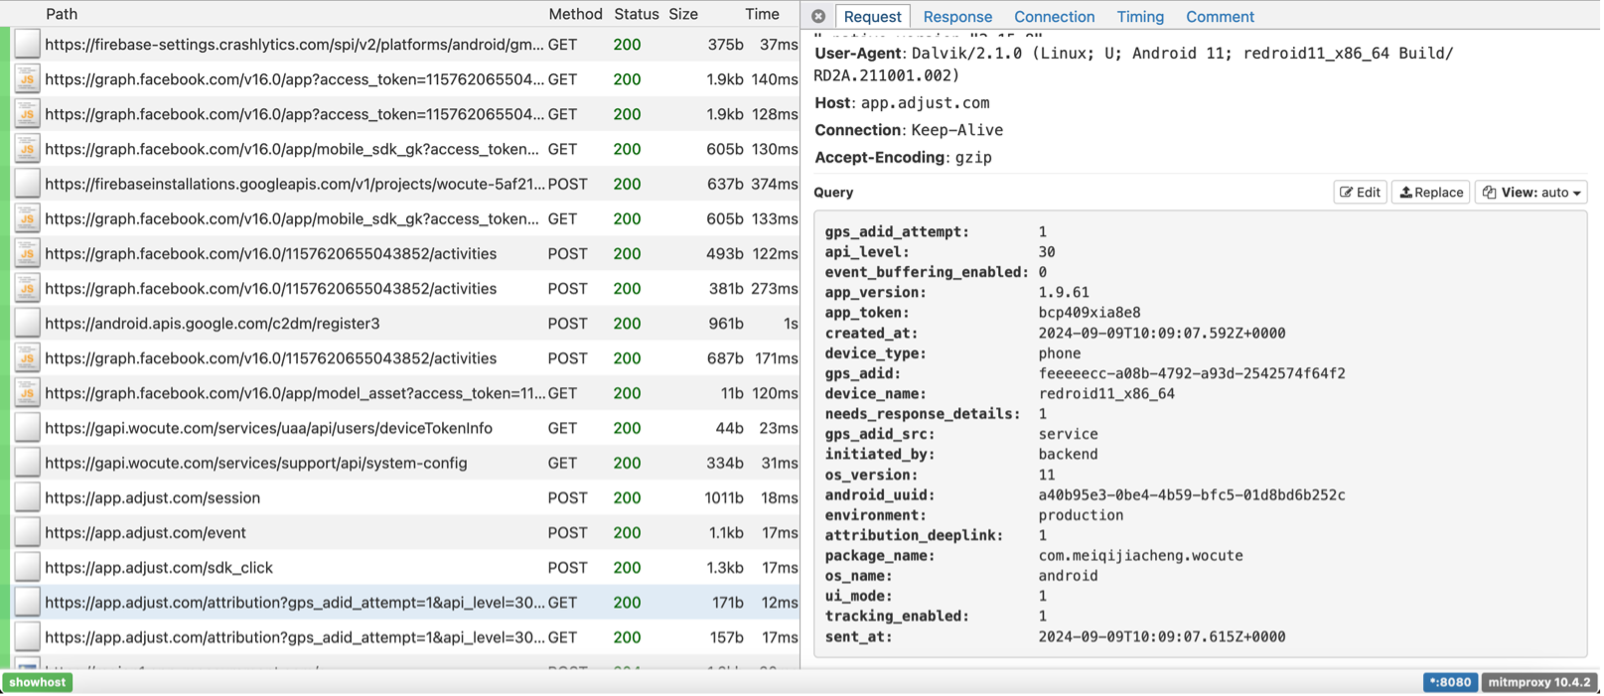Switch to the Response tab
The height and width of the screenshot is (696, 1604).
[x=957, y=17]
